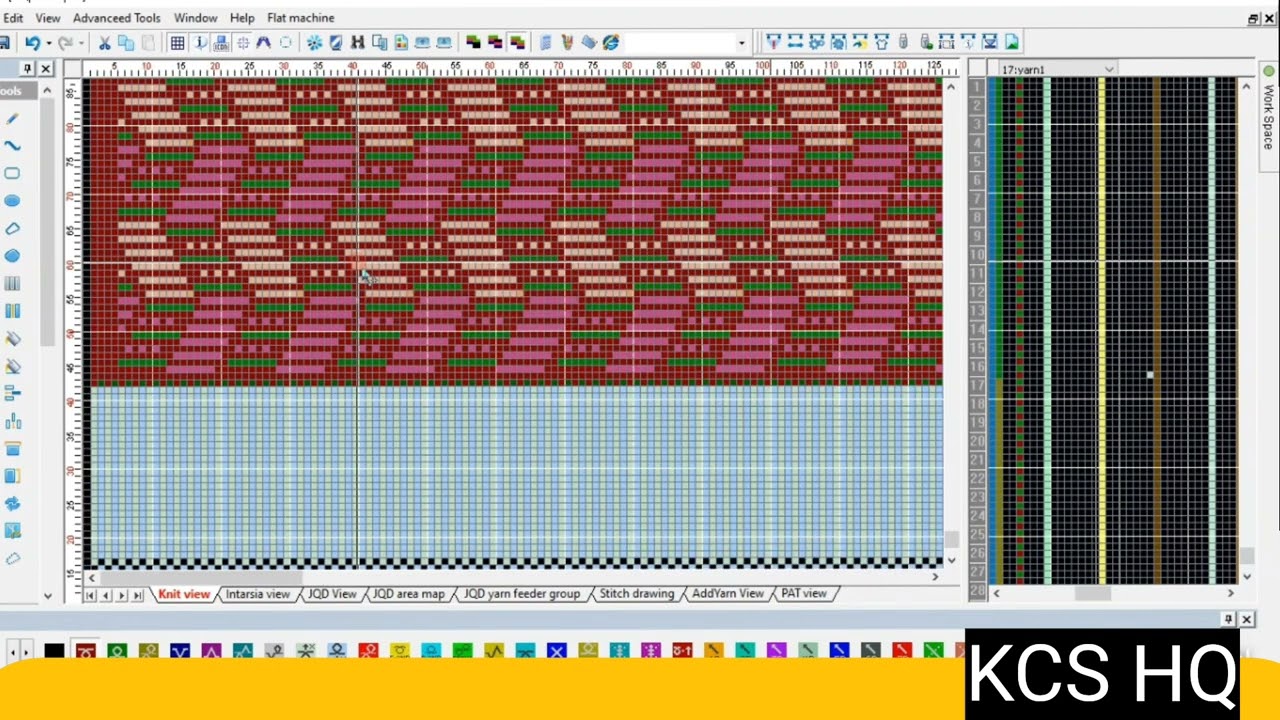Open the Redo history dropdown arrow
Viewport: 1280px width, 720px height.
pyautogui.click(x=81, y=43)
